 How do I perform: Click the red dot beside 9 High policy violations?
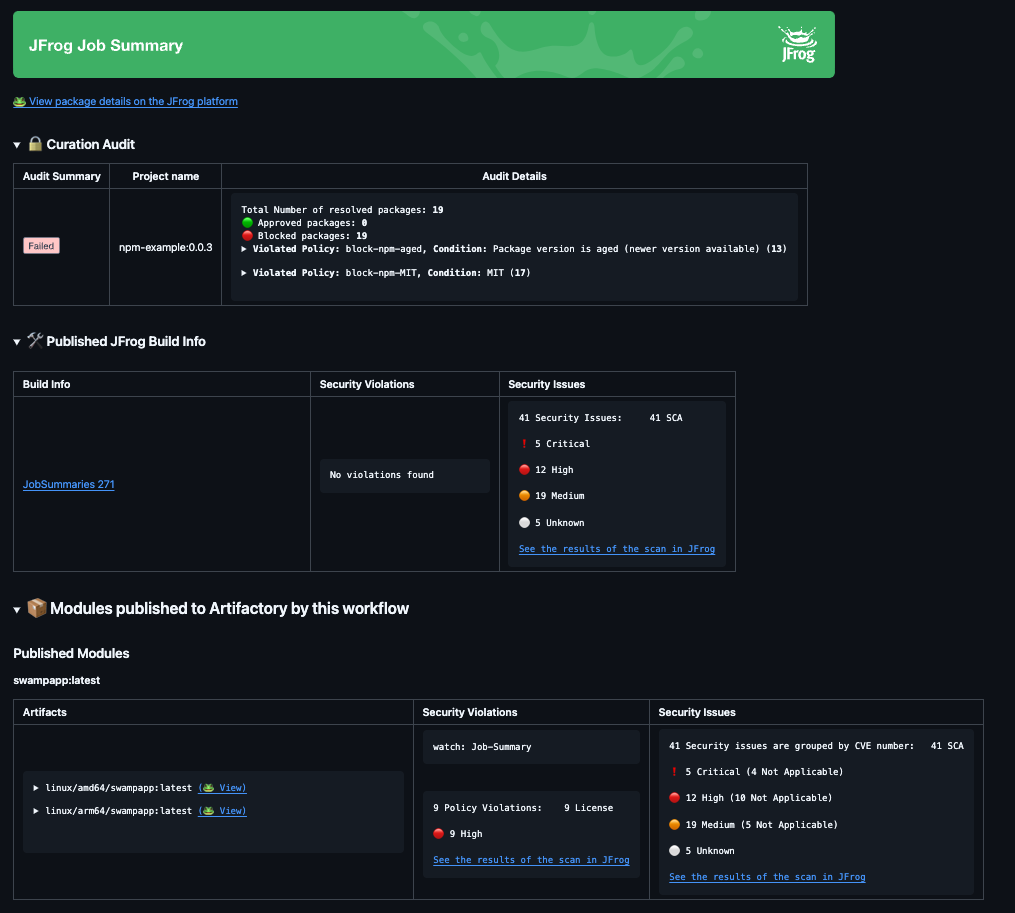coord(438,833)
